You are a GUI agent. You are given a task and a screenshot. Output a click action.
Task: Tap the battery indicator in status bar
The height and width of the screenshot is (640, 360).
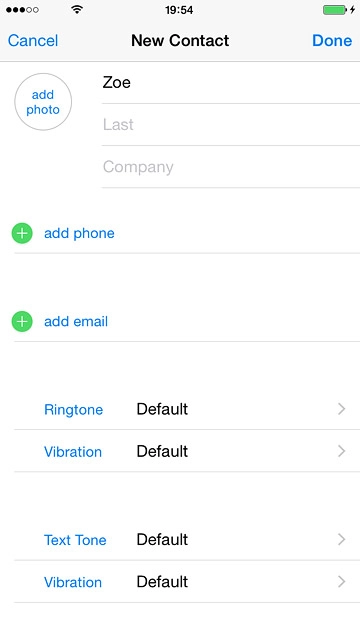[x=338, y=9]
